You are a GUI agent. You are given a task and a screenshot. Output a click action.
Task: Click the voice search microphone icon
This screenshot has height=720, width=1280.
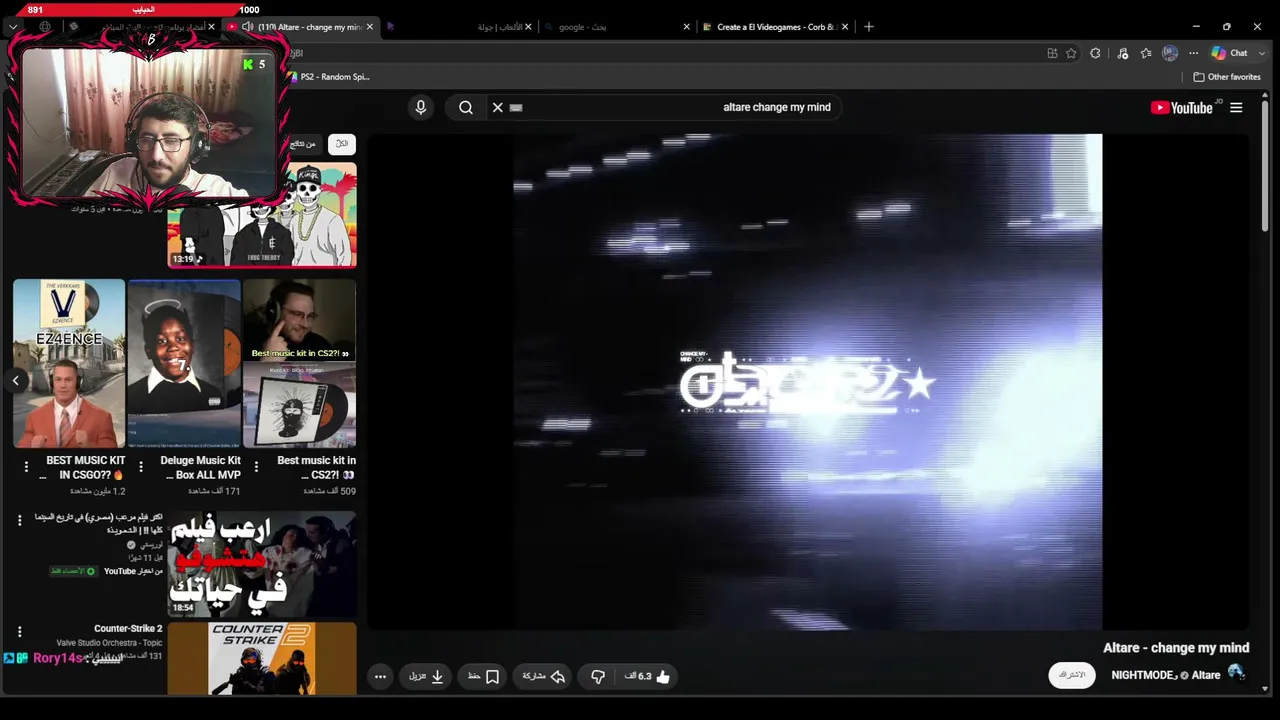[420, 107]
